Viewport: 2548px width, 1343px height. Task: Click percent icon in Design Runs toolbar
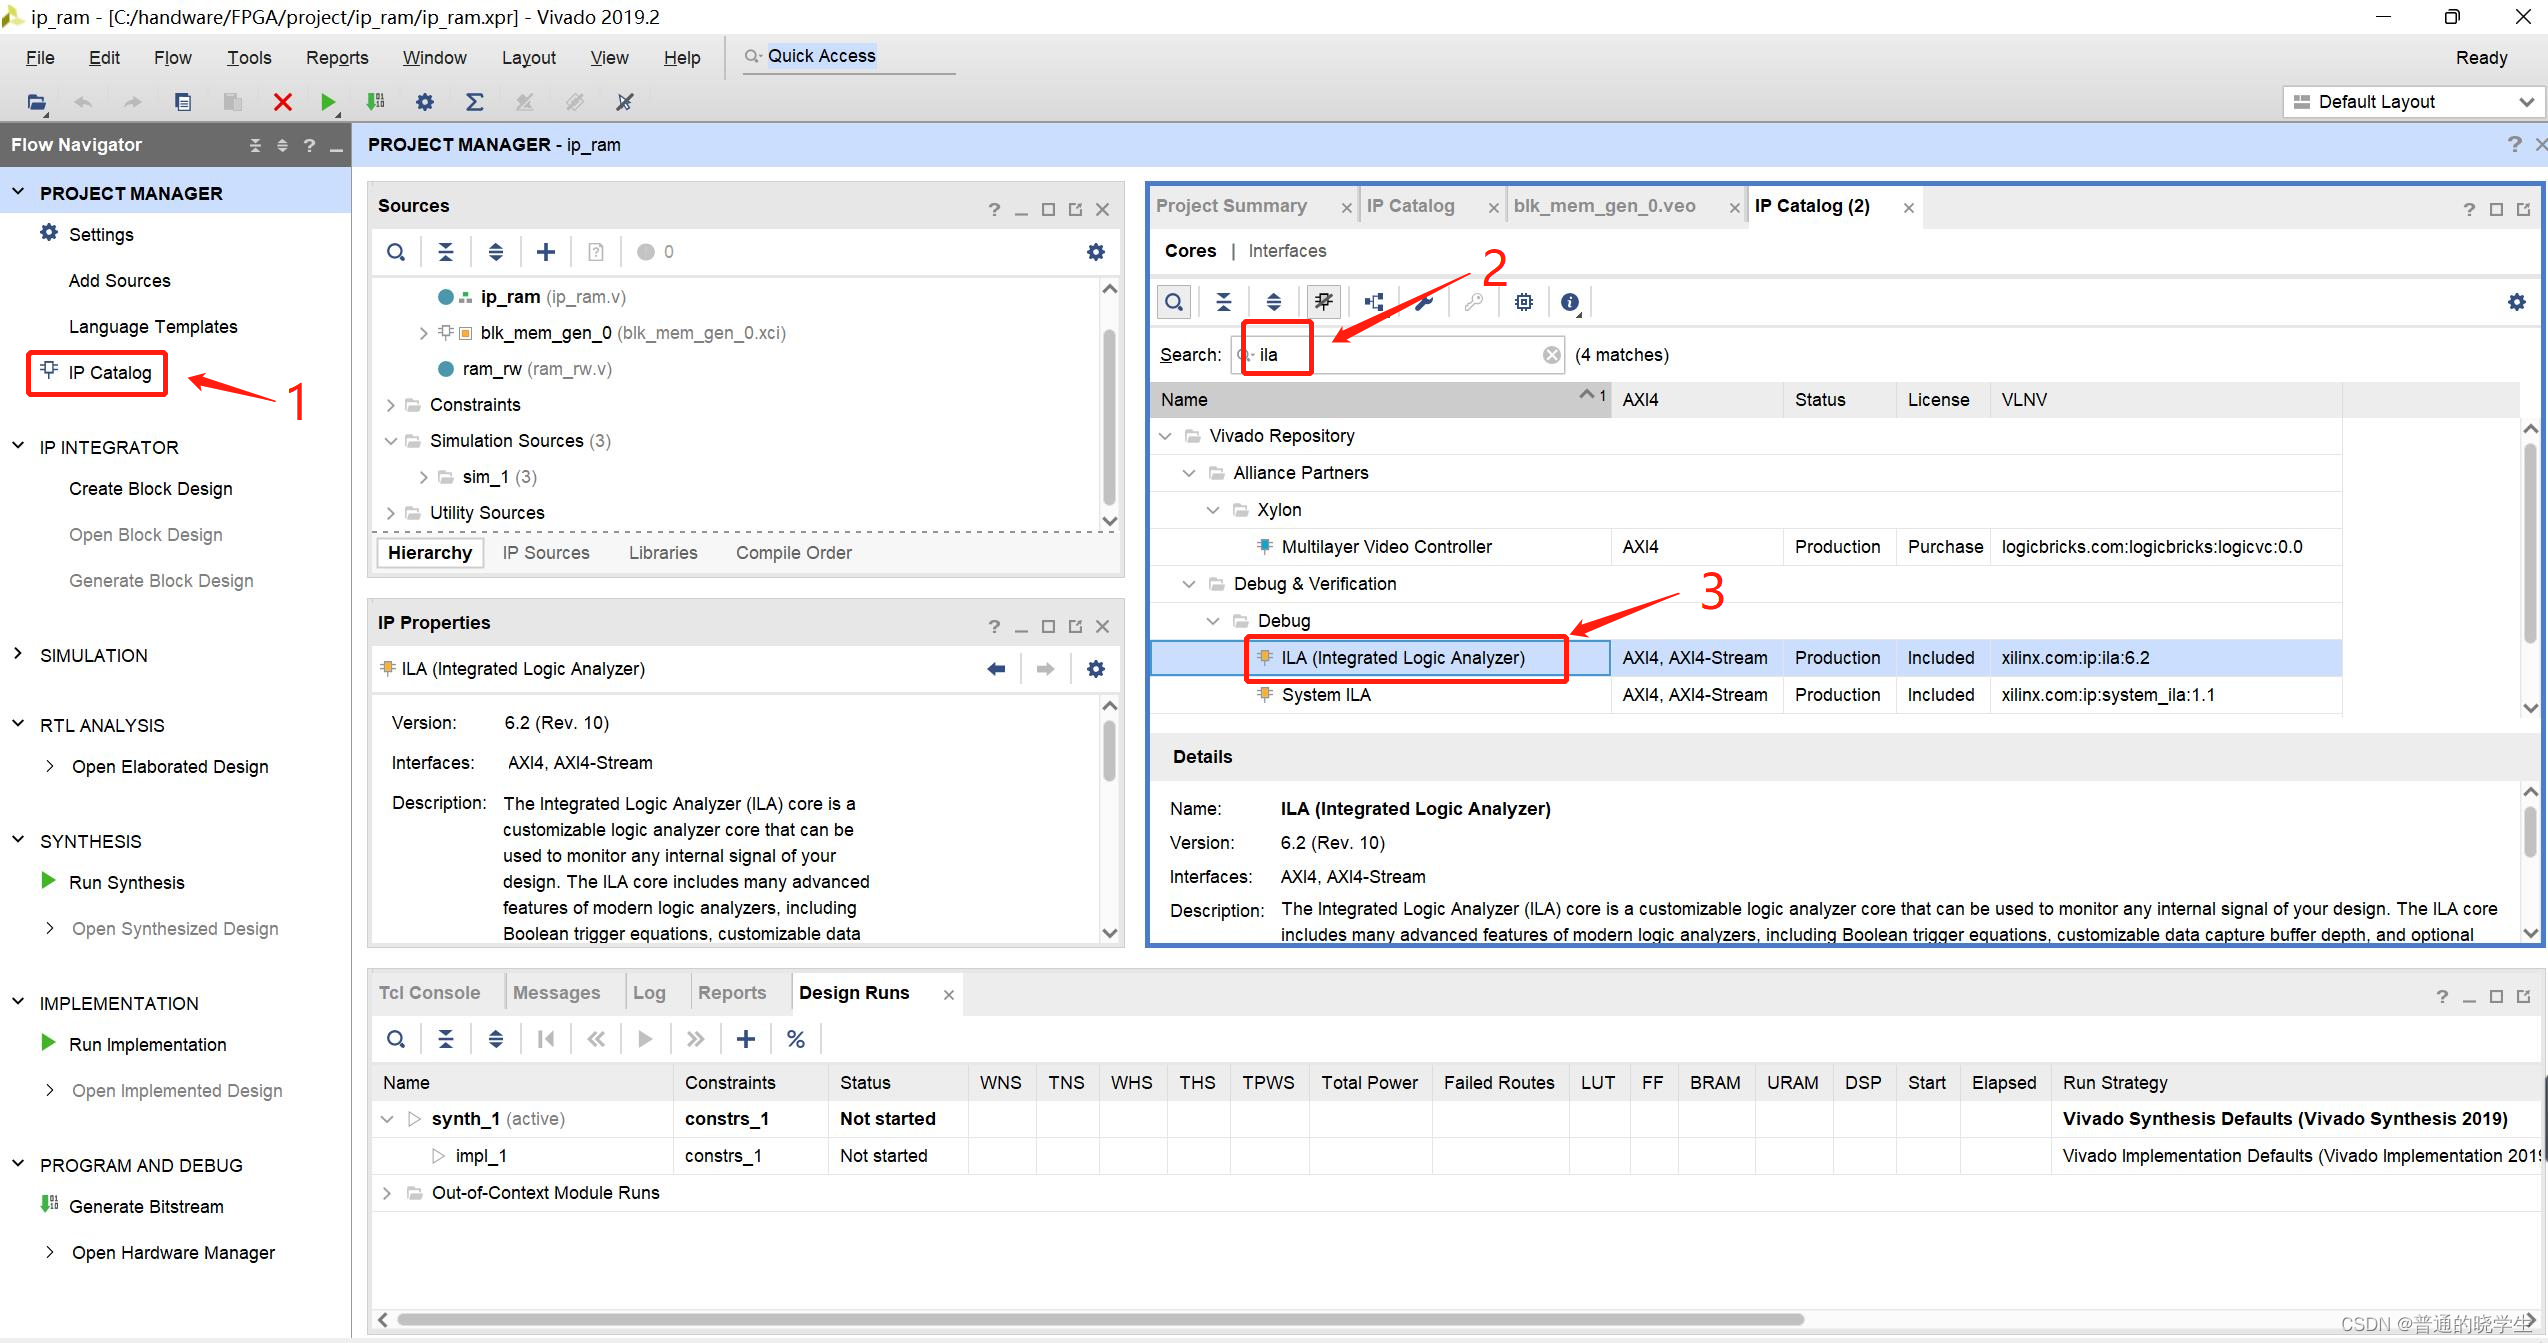coord(796,1039)
